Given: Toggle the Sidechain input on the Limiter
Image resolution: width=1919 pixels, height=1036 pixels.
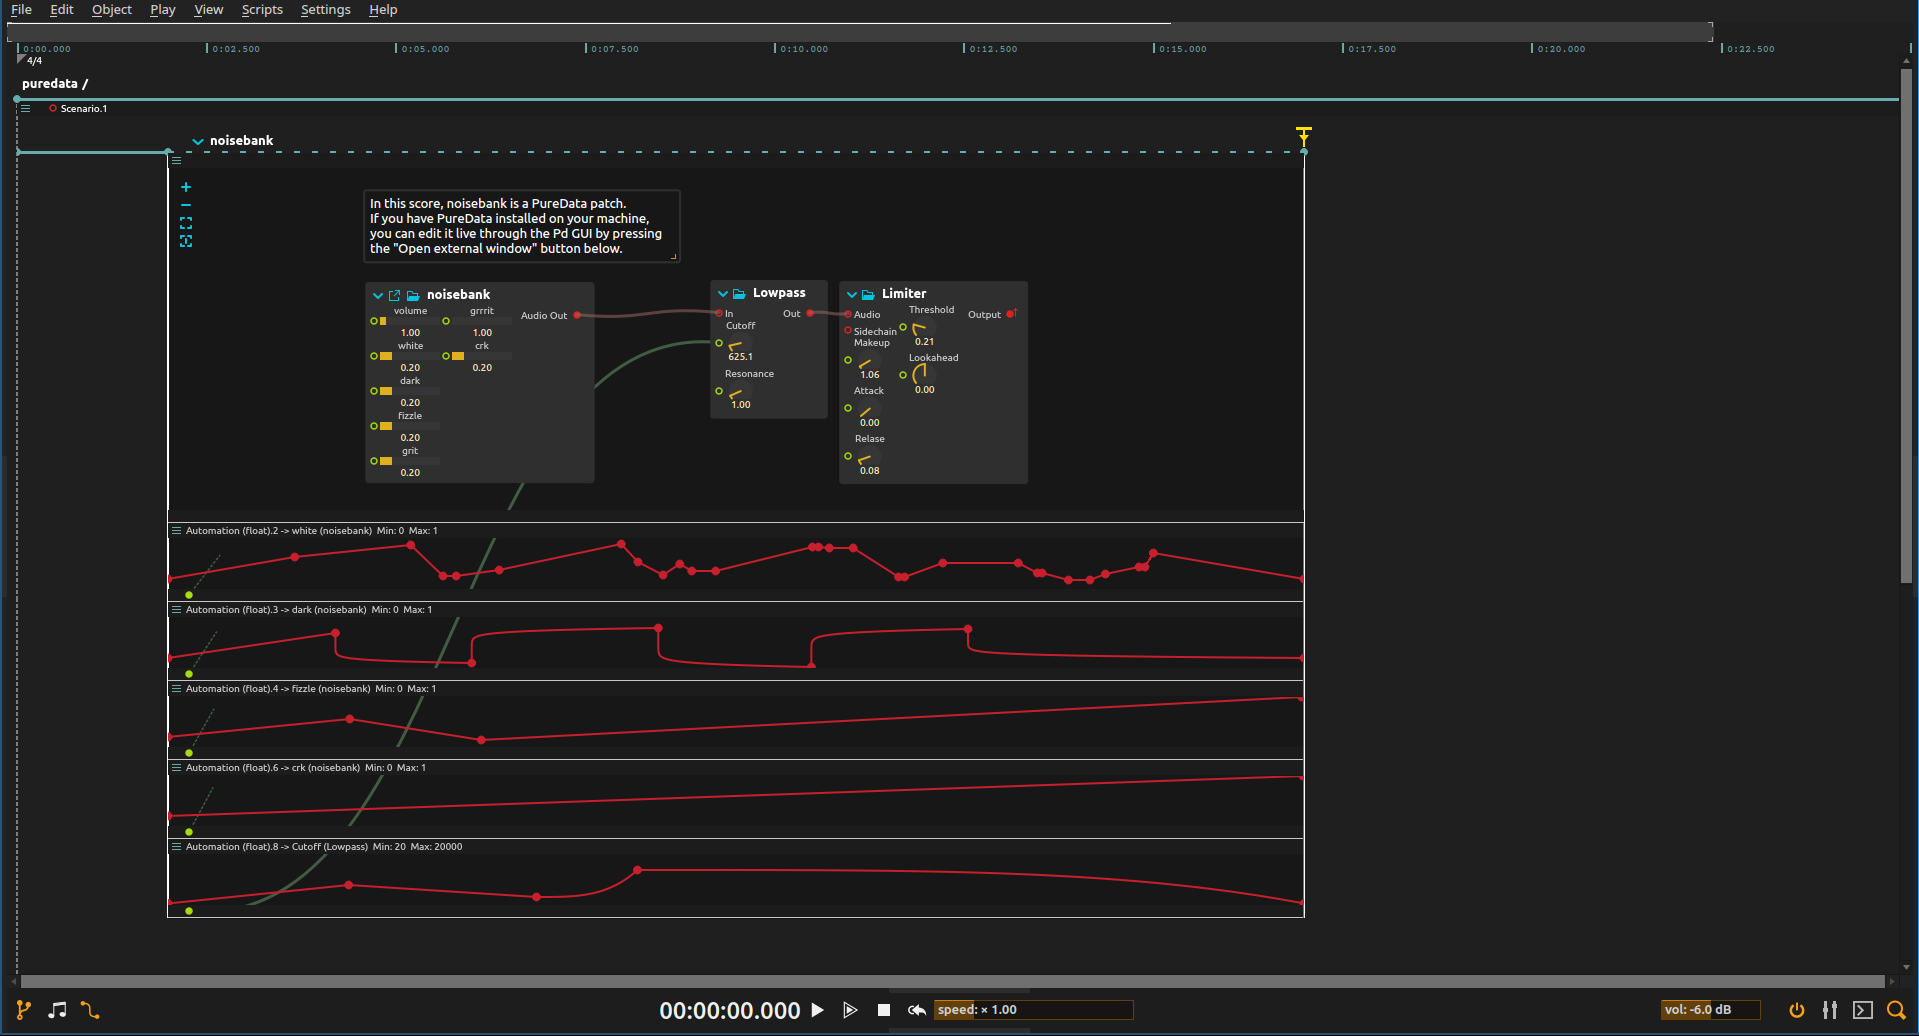Looking at the screenshot, I should pos(848,331).
